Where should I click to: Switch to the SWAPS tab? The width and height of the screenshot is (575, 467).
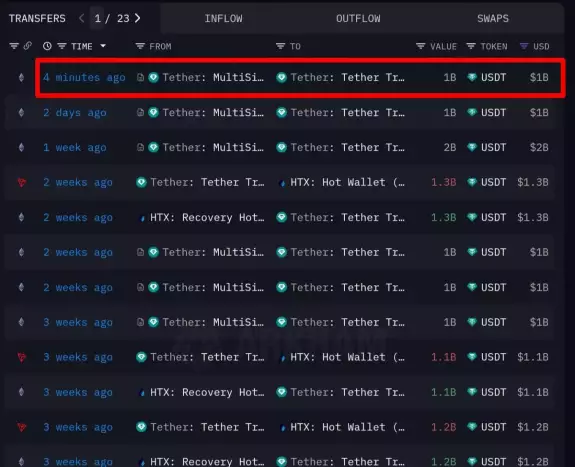point(493,19)
